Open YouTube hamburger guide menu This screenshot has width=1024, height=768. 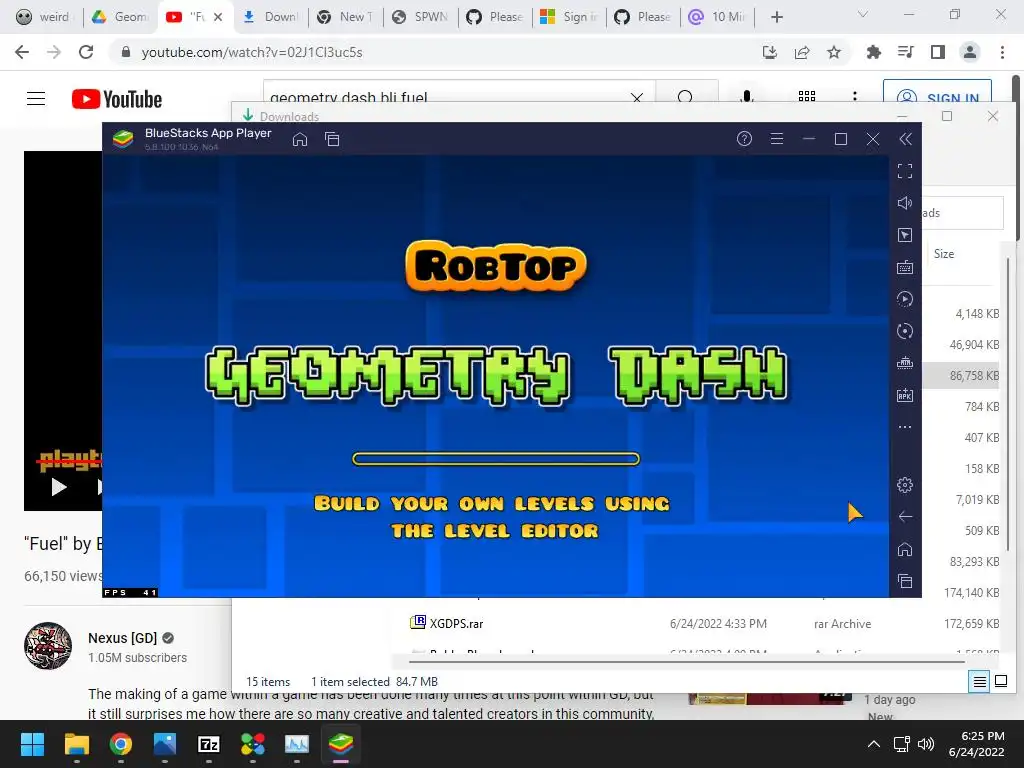tap(36, 99)
